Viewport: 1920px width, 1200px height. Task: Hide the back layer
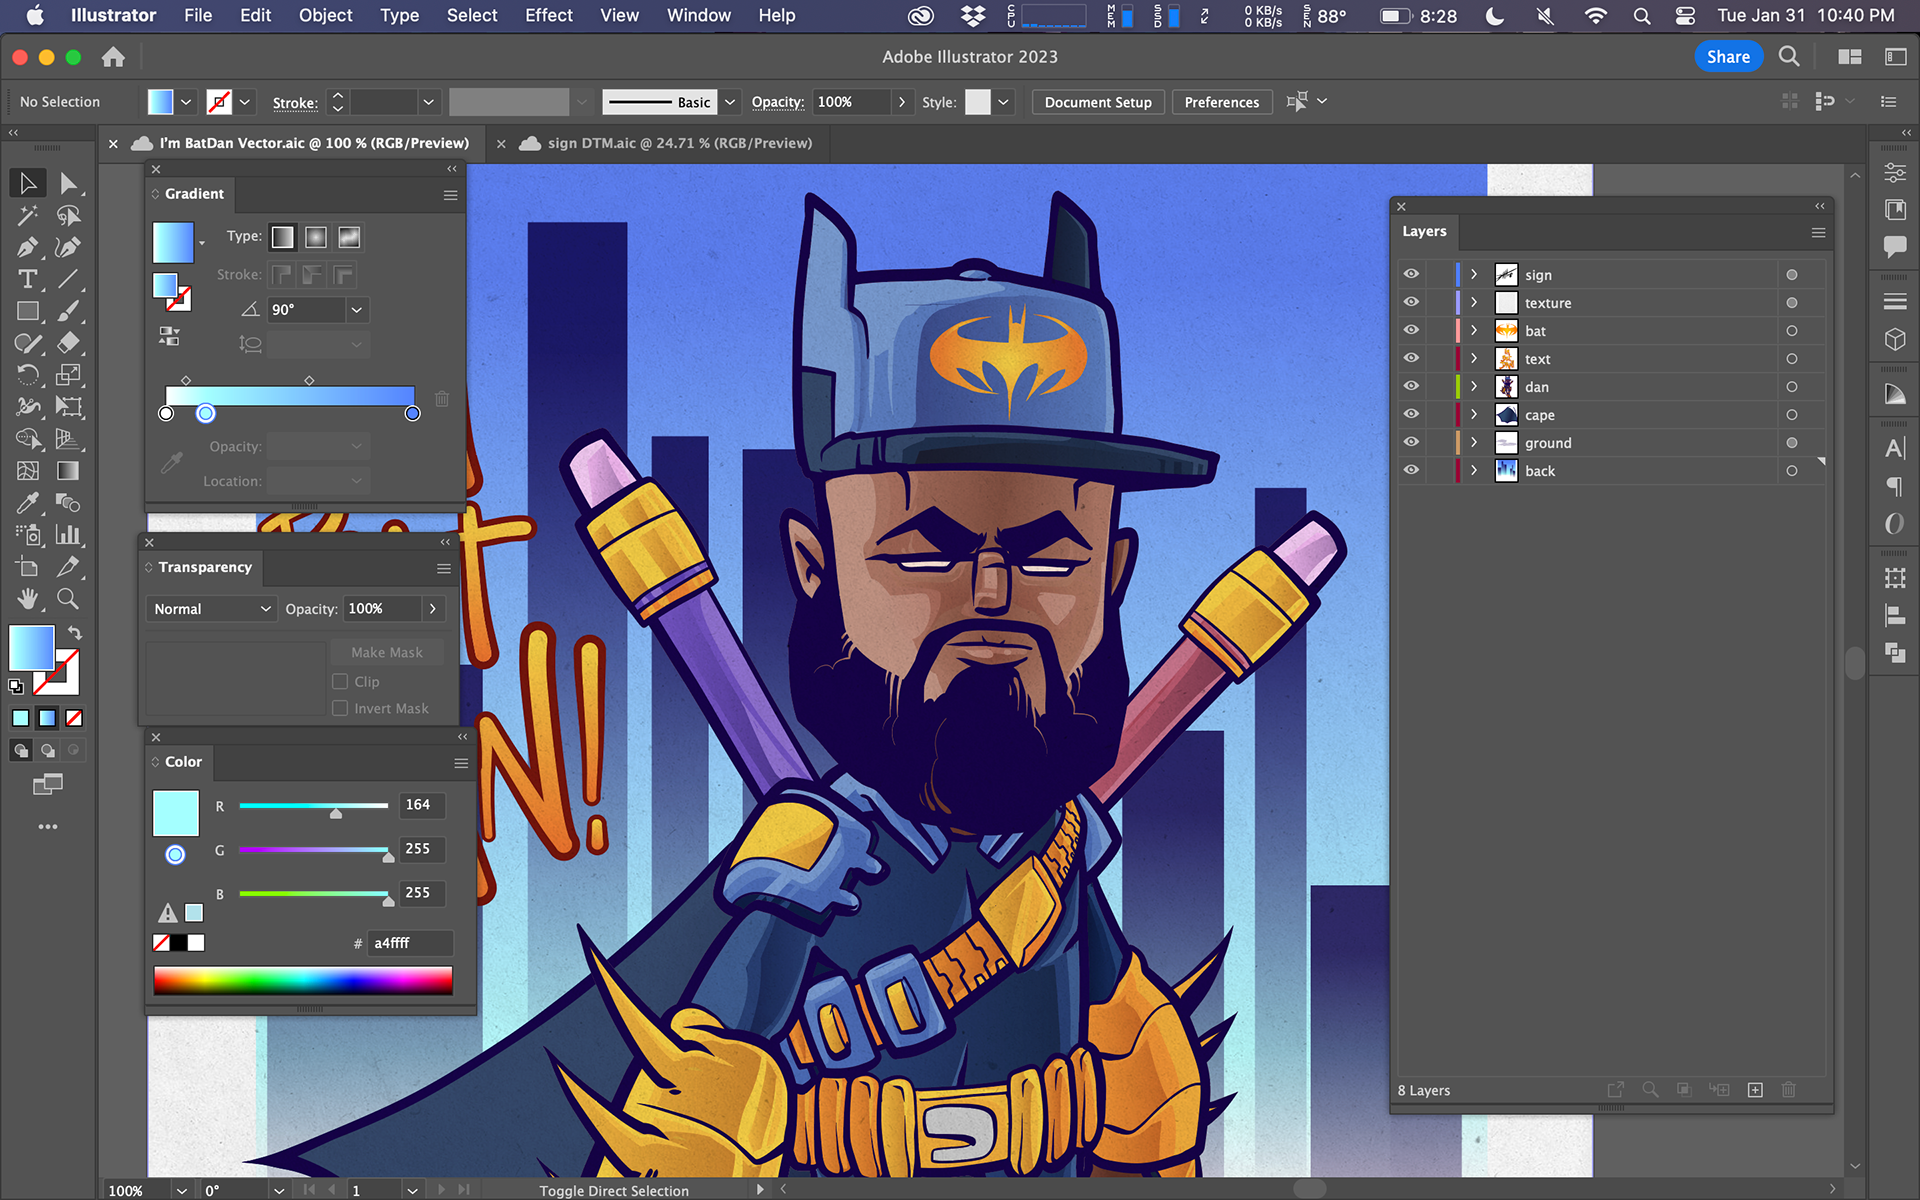(x=1411, y=470)
